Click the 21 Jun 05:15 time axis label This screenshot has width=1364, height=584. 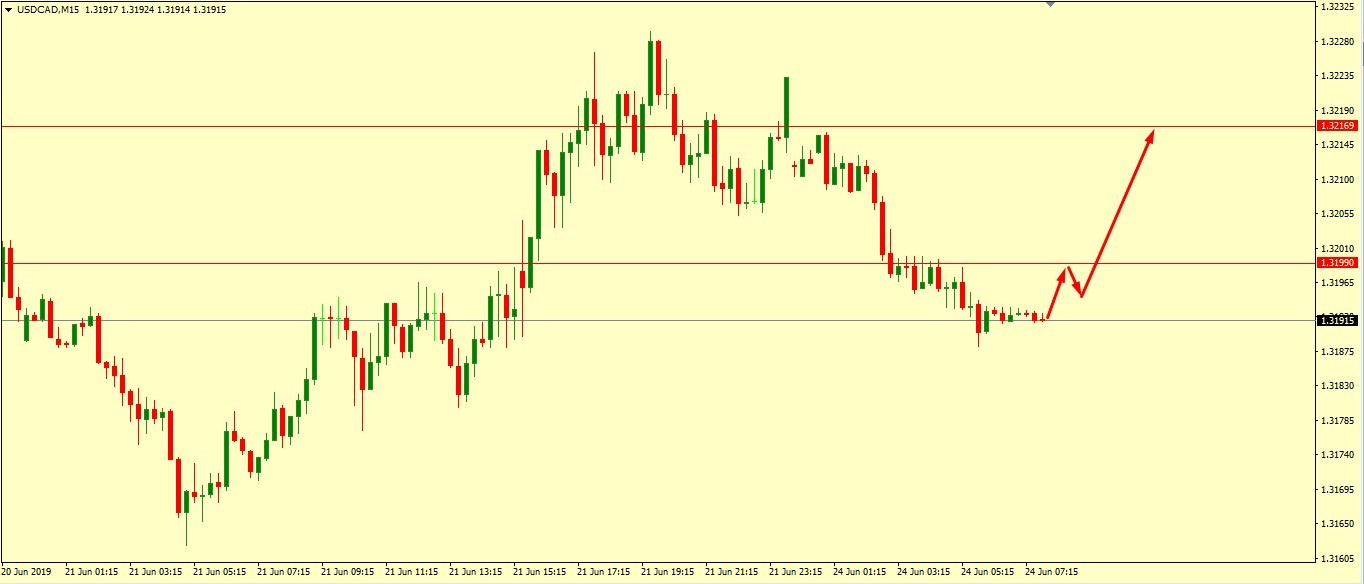click(x=220, y=573)
